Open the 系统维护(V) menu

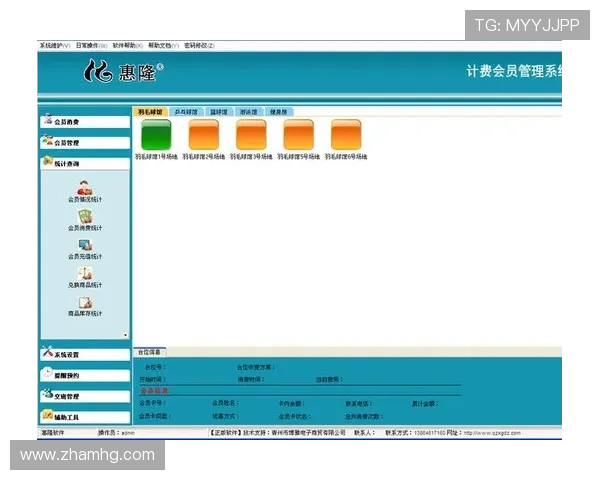[55, 46]
